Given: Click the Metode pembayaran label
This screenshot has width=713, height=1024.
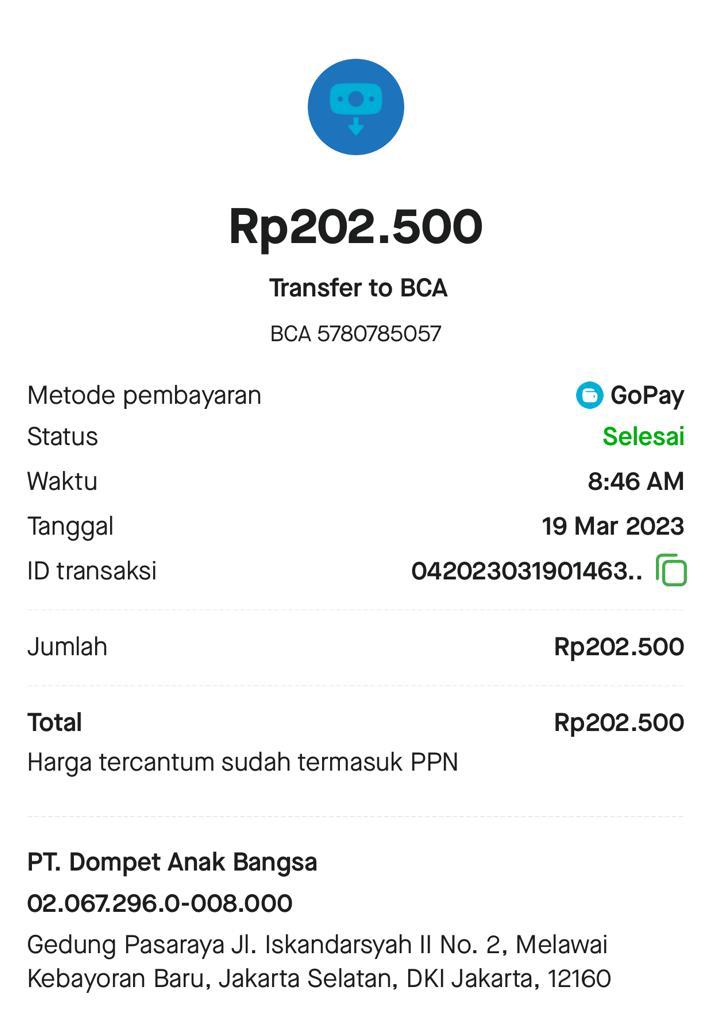Looking at the screenshot, I should 144,395.
